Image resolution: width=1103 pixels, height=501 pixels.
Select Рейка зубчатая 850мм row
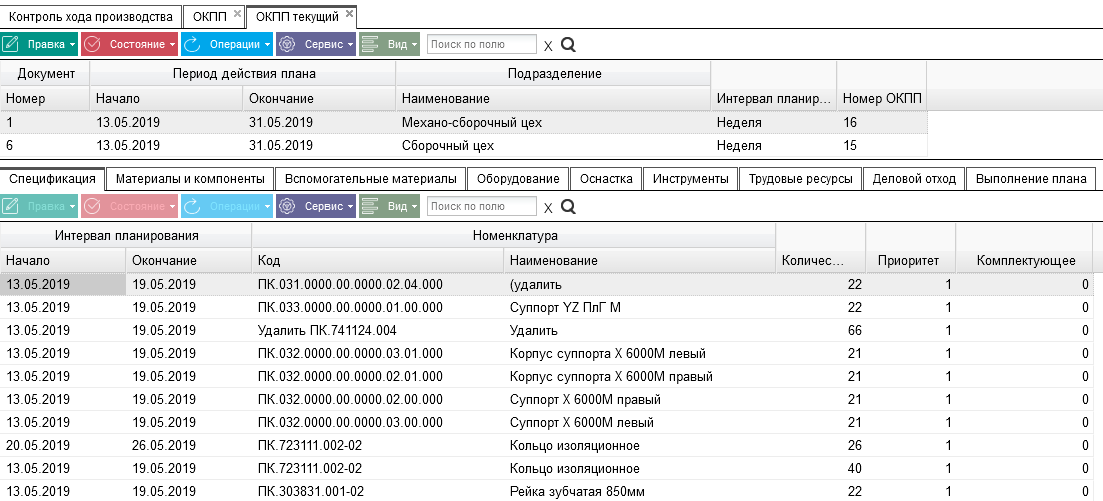pyautogui.click(x=547, y=491)
